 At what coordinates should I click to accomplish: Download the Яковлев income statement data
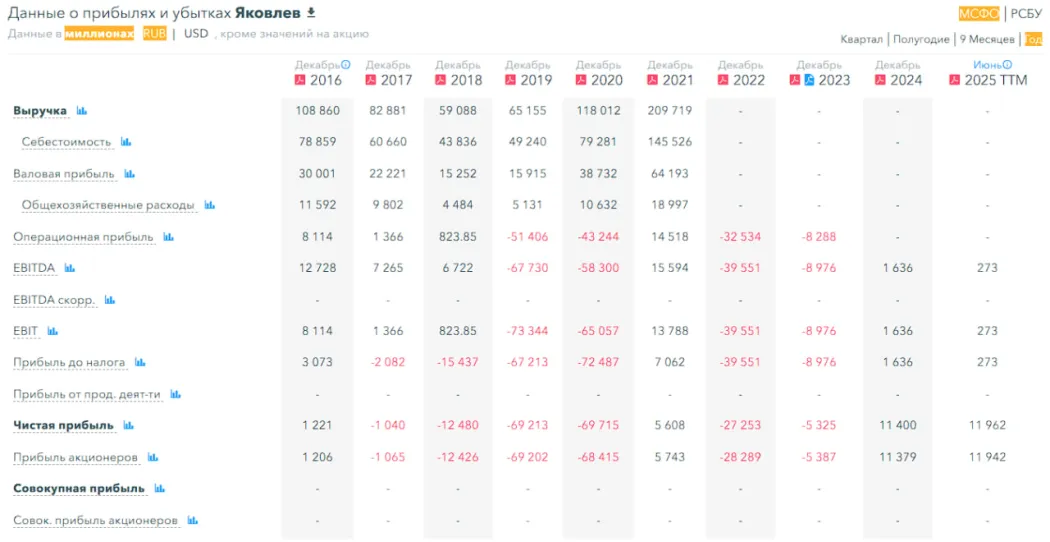(311, 13)
